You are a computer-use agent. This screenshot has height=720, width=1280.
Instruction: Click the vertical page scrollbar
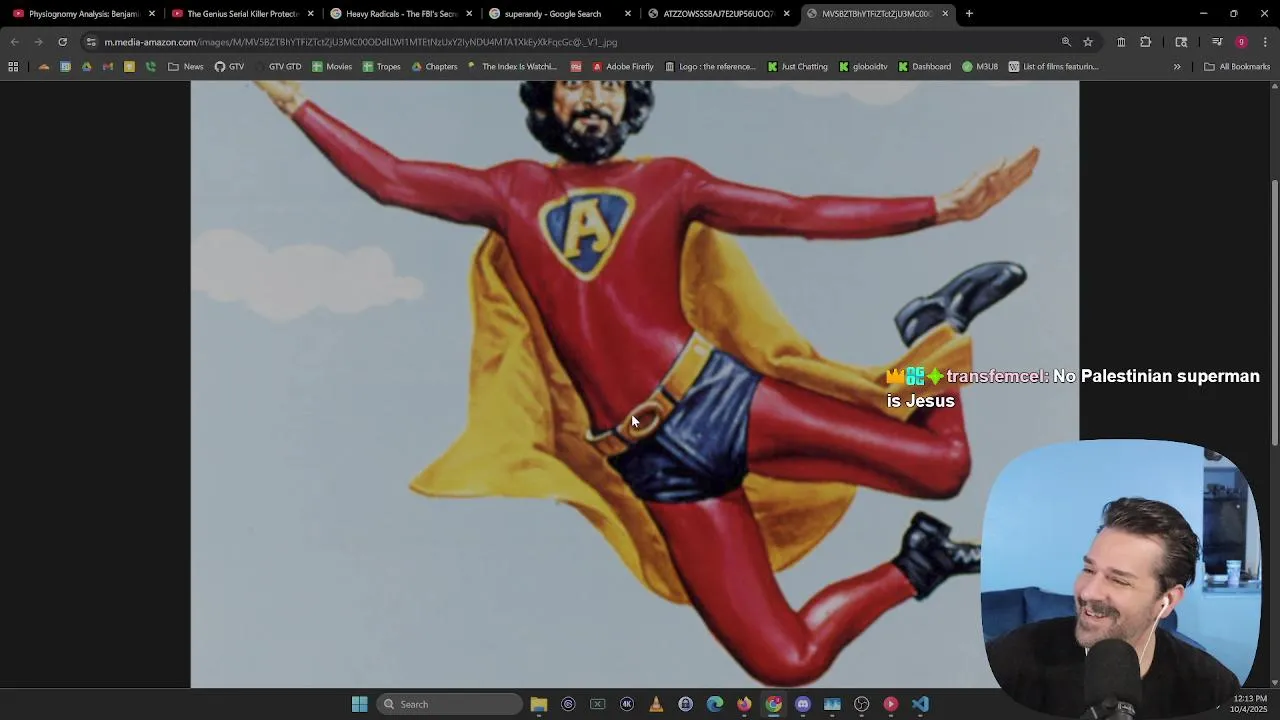coord(1274,312)
